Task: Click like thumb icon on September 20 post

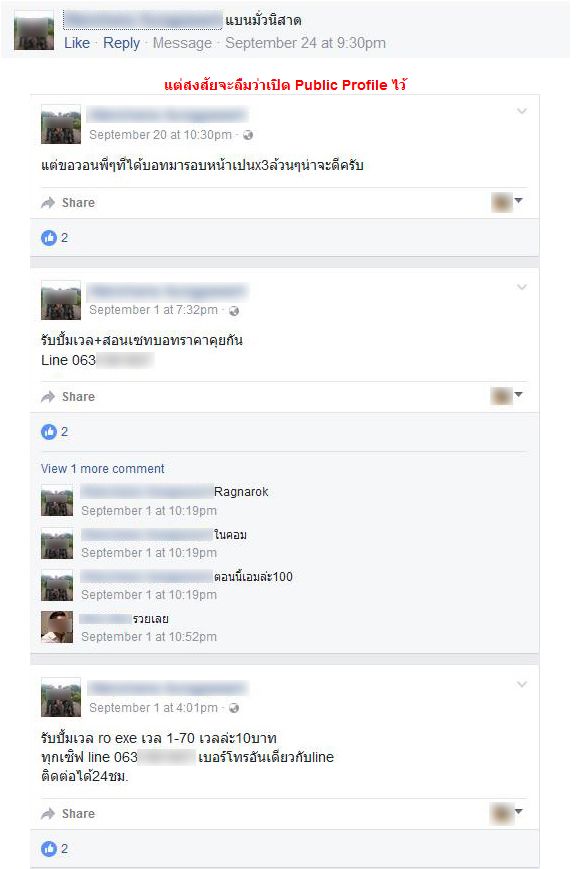Action: click(x=49, y=238)
